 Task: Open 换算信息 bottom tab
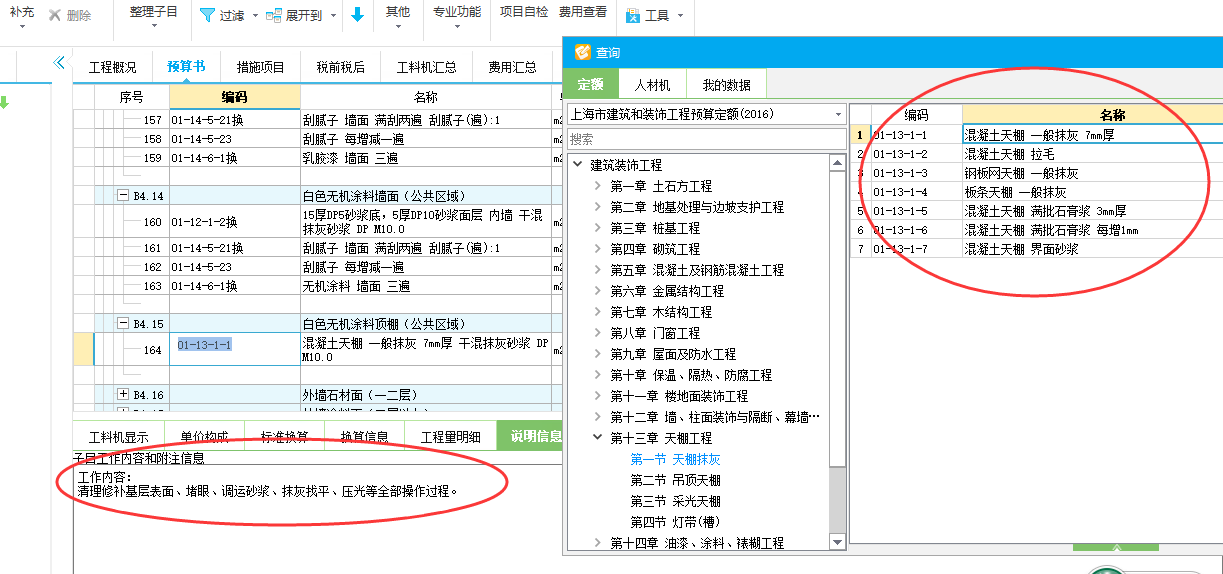click(x=365, y=437)
